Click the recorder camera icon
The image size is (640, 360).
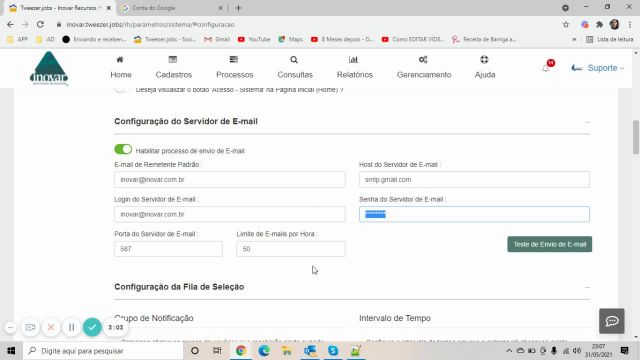30,327
